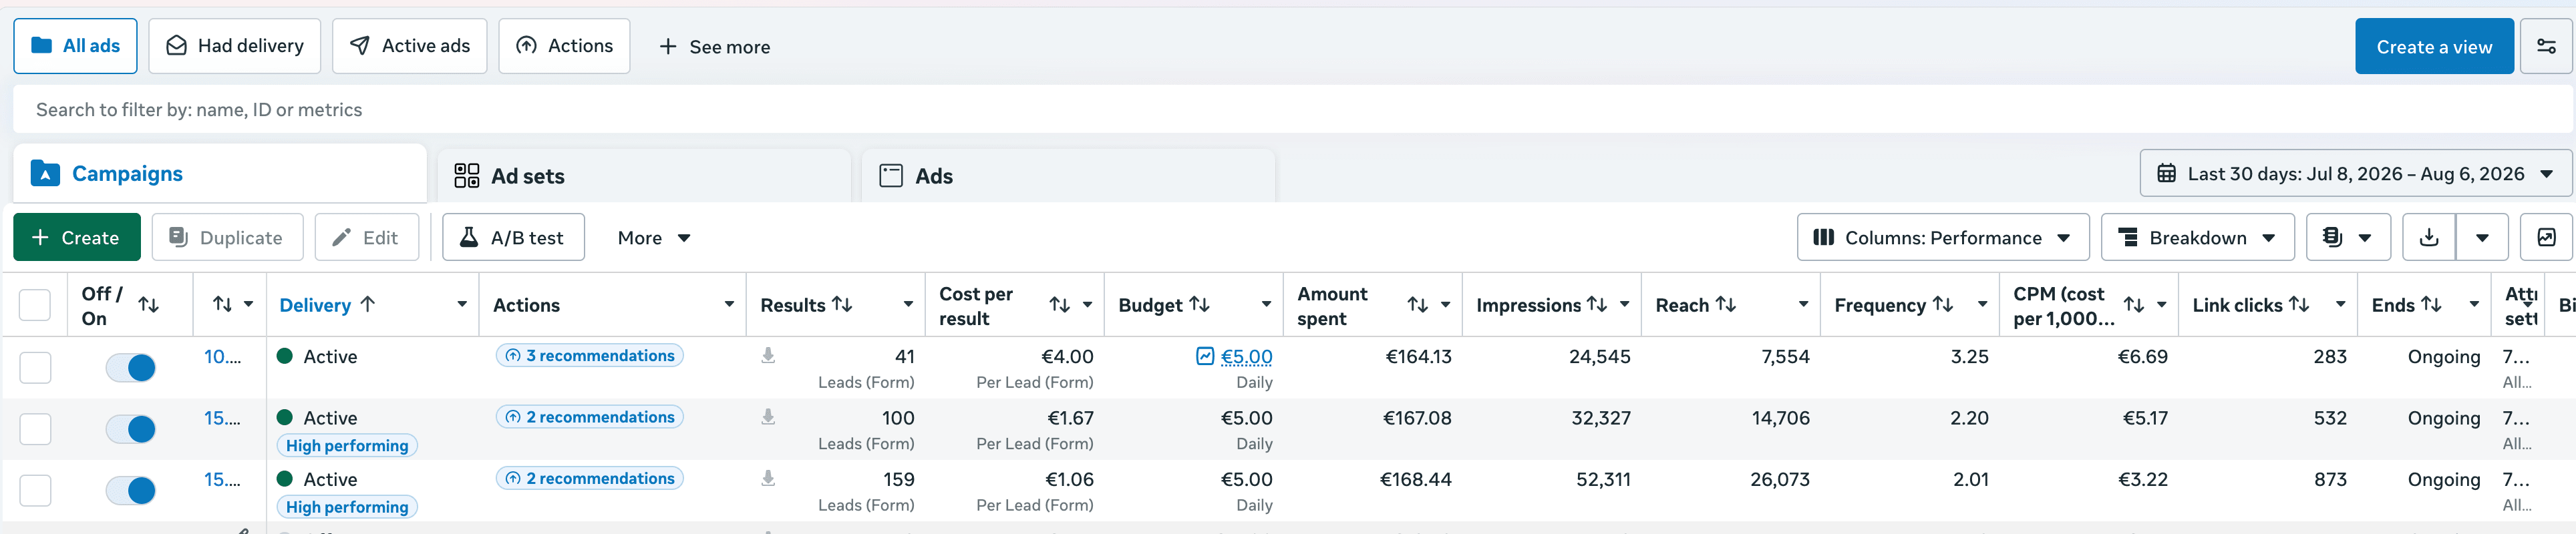This screenshot has width=2576, height=534.
Task: Tick the select-all header checkbox
Action: click(35, 305)
